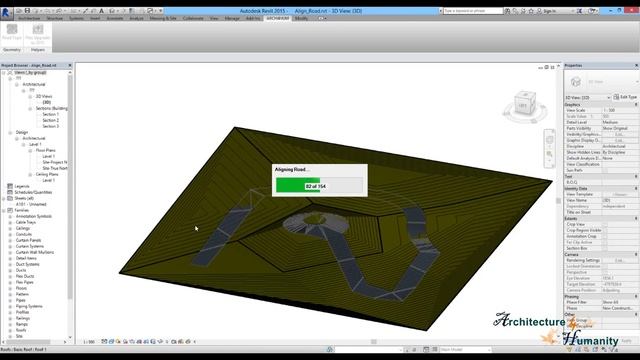Collapse the Graphics section in Properties
The image size is (640, 360).
pyautogui.click(x=636, y=105)
